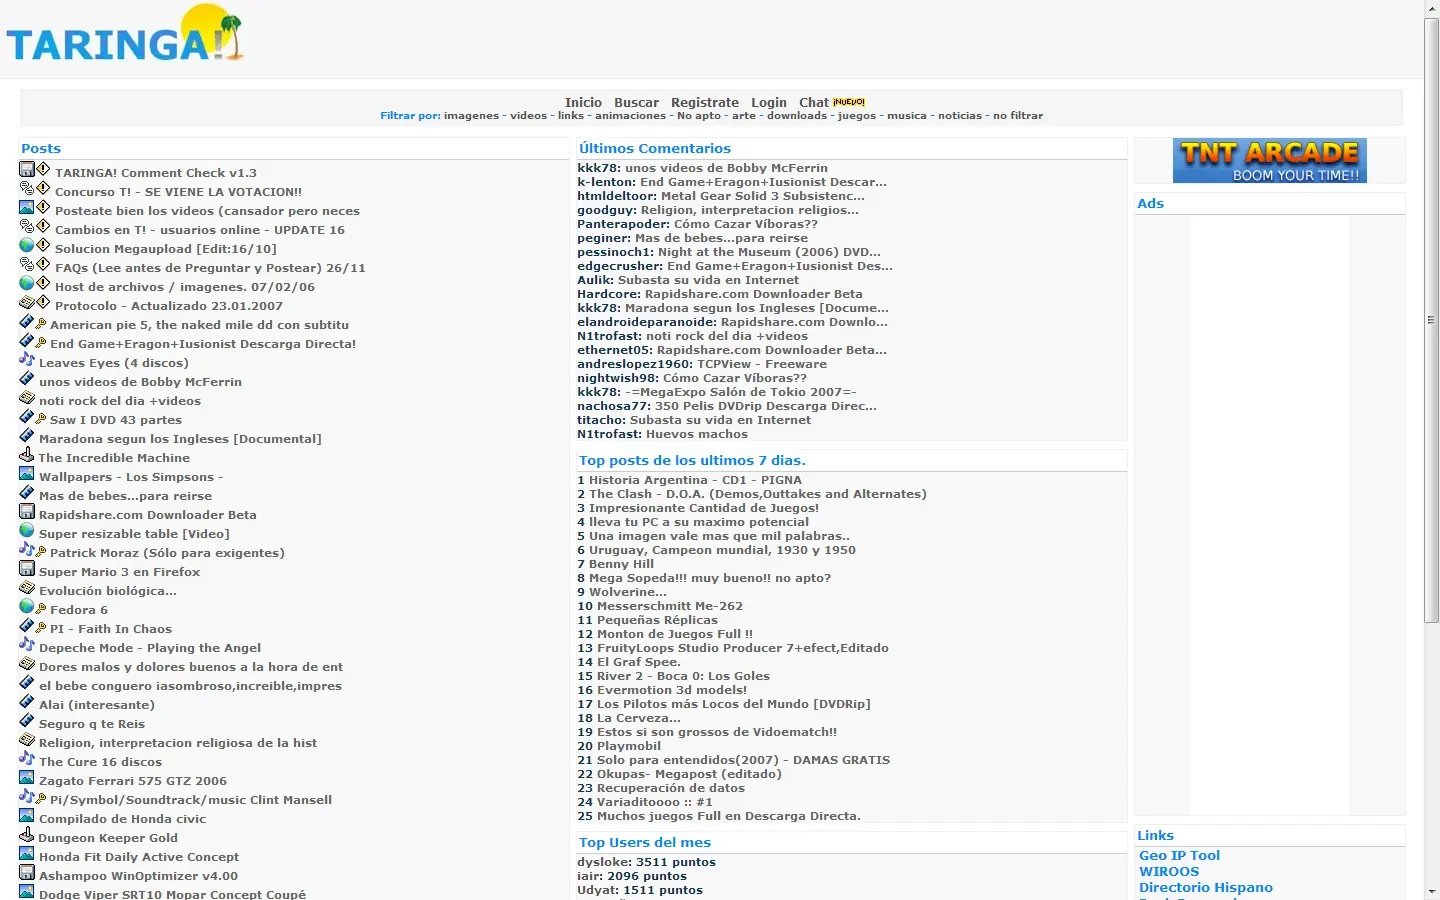Open the 'Directorio Hispano' link
Image resolution: width=1440 pixels, height=900 pixels.
[x=1206, y=888]
